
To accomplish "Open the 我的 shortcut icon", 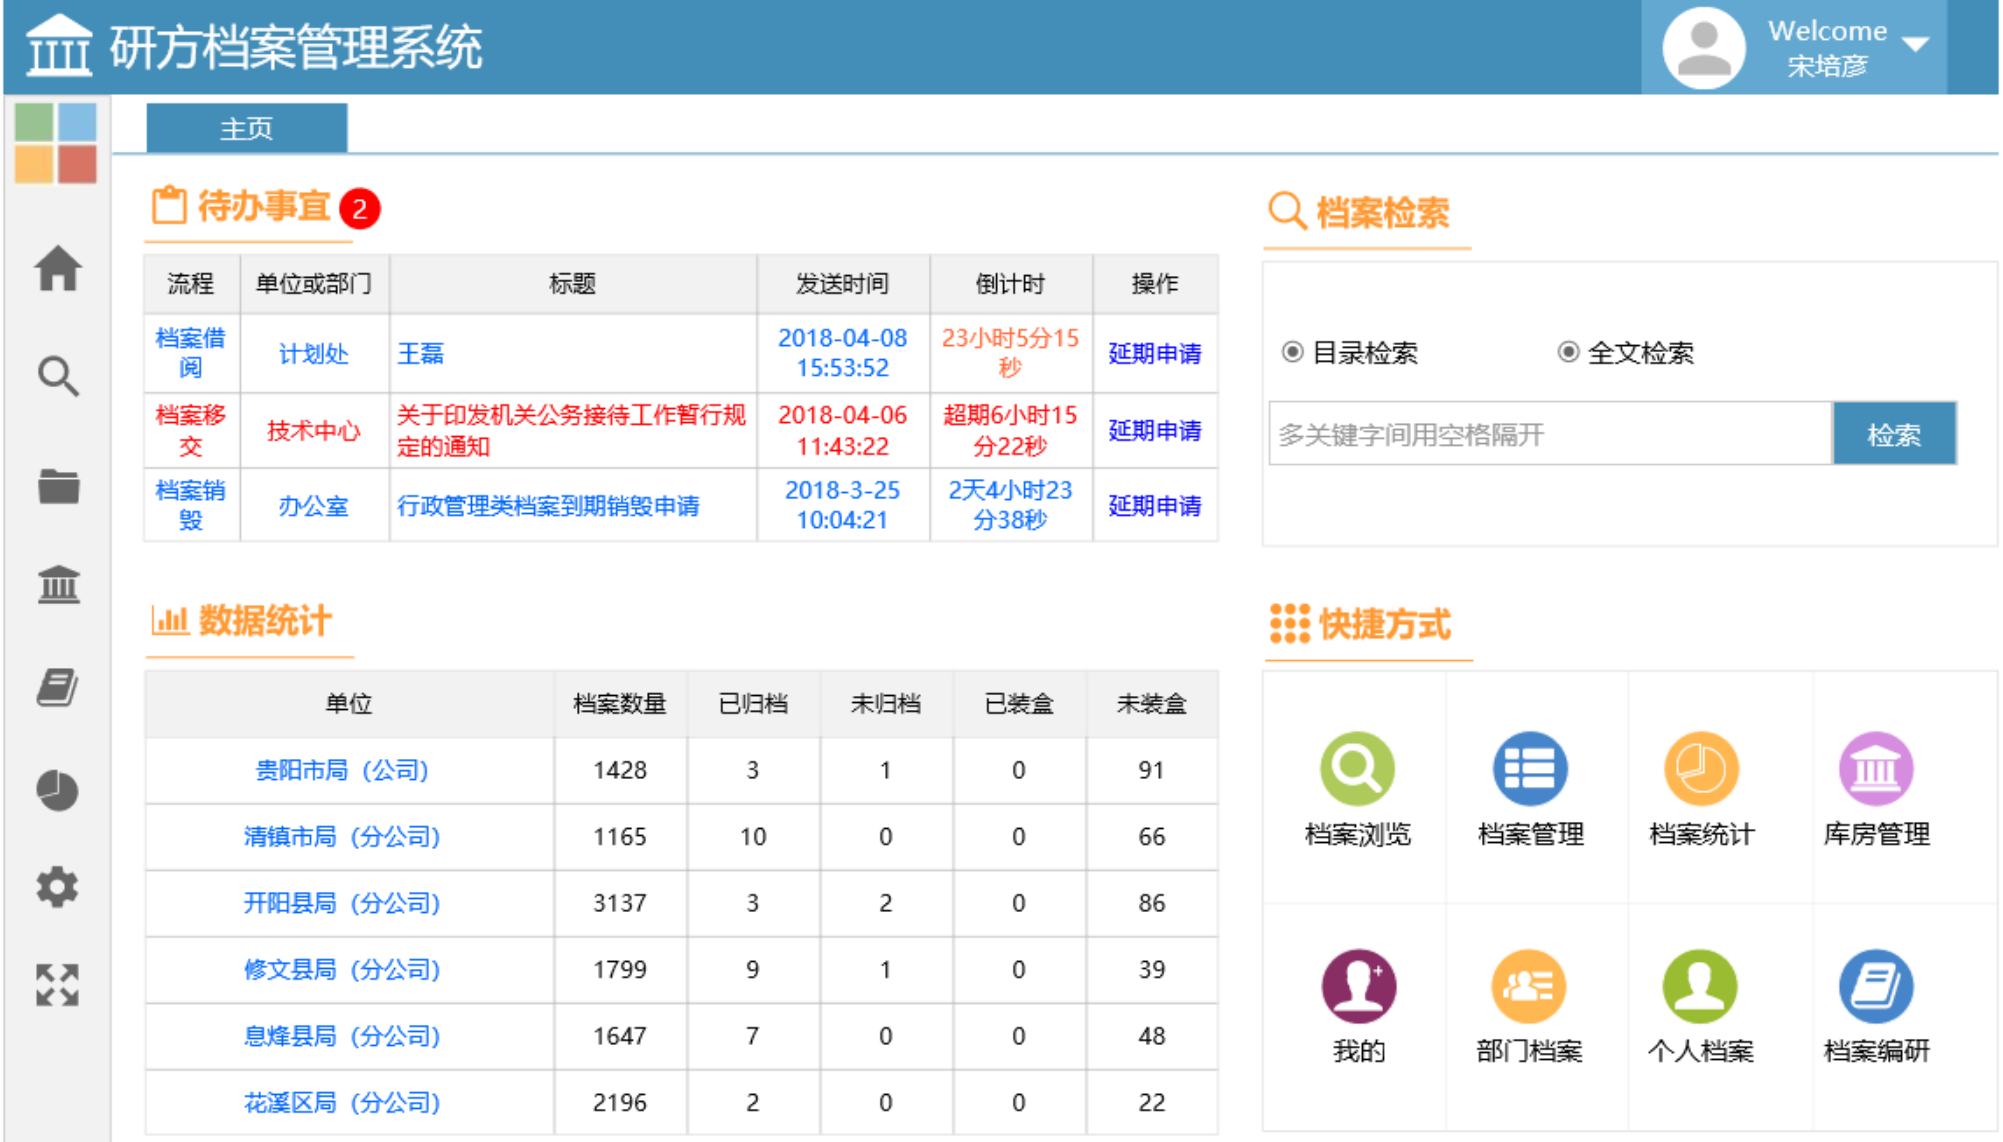I will tap(1358, 986).
